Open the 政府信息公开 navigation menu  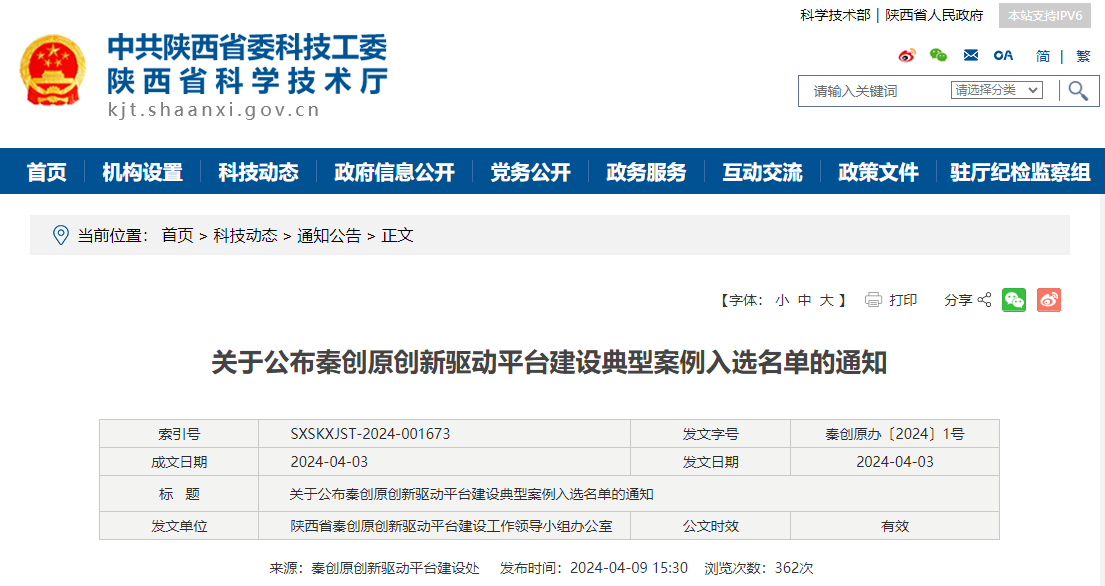click(394, 172)
